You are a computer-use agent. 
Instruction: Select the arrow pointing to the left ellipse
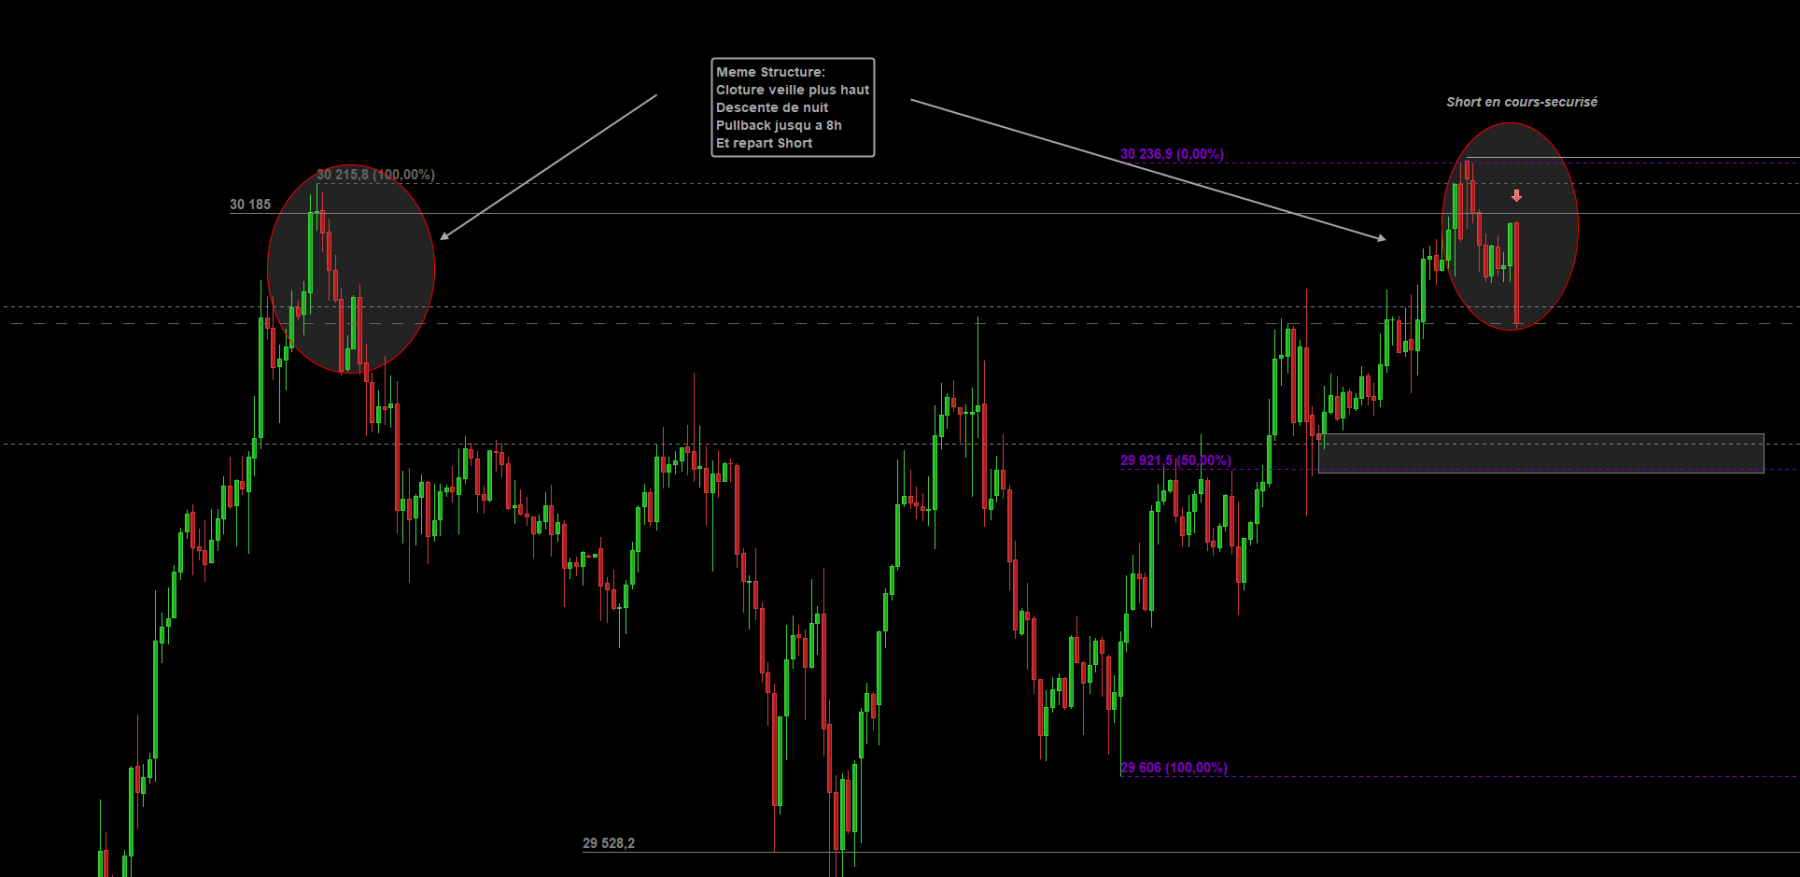click(x=548, y=167)
